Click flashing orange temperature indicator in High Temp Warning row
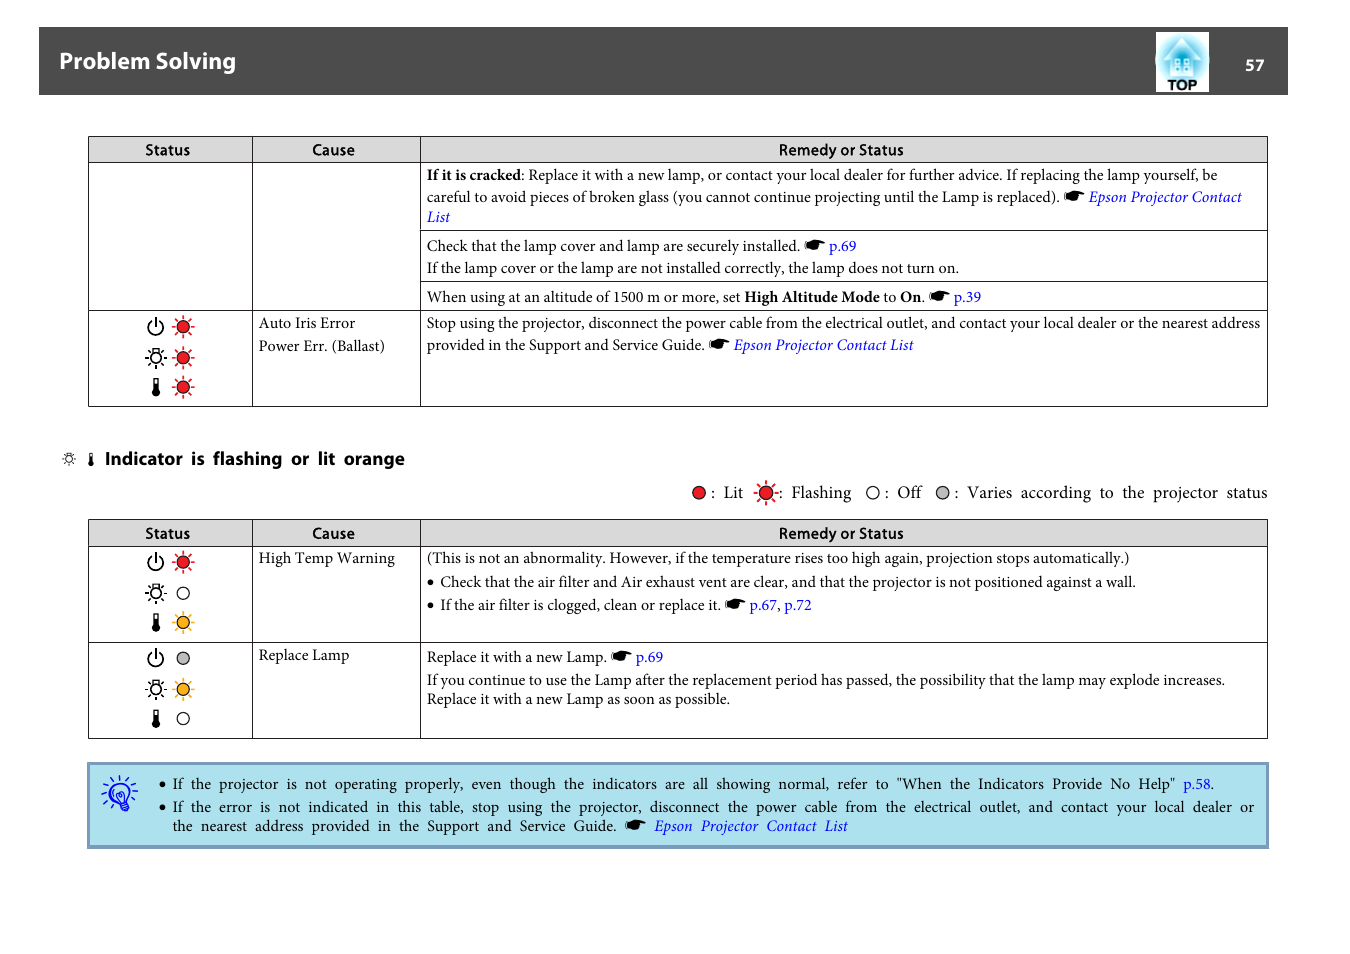The height and width of the screenshot is (954, 1350). pos(183,623)
